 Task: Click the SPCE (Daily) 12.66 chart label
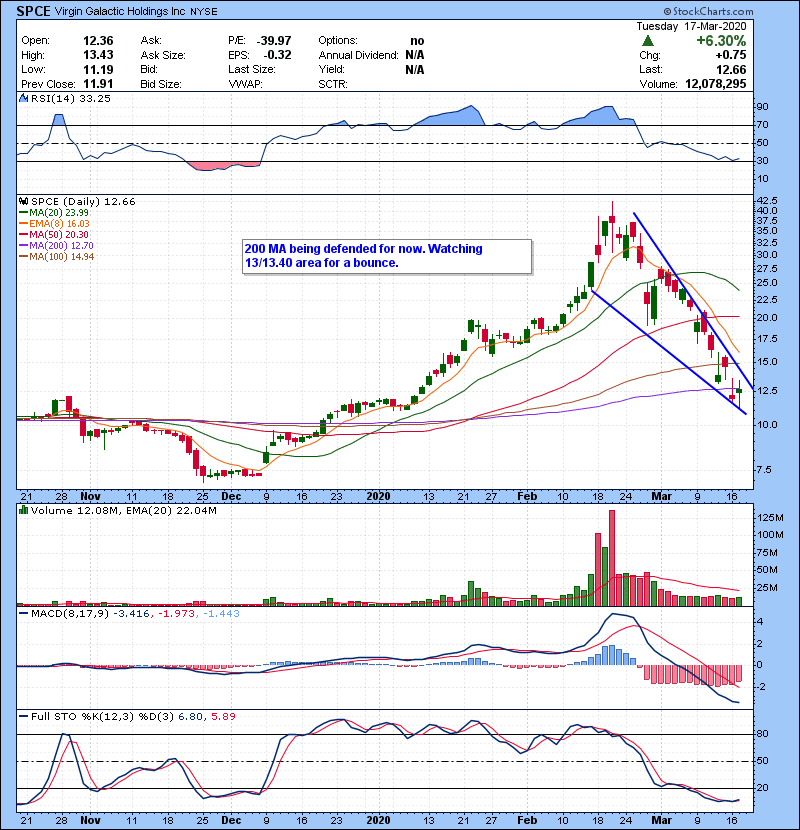tap(83, 202)
